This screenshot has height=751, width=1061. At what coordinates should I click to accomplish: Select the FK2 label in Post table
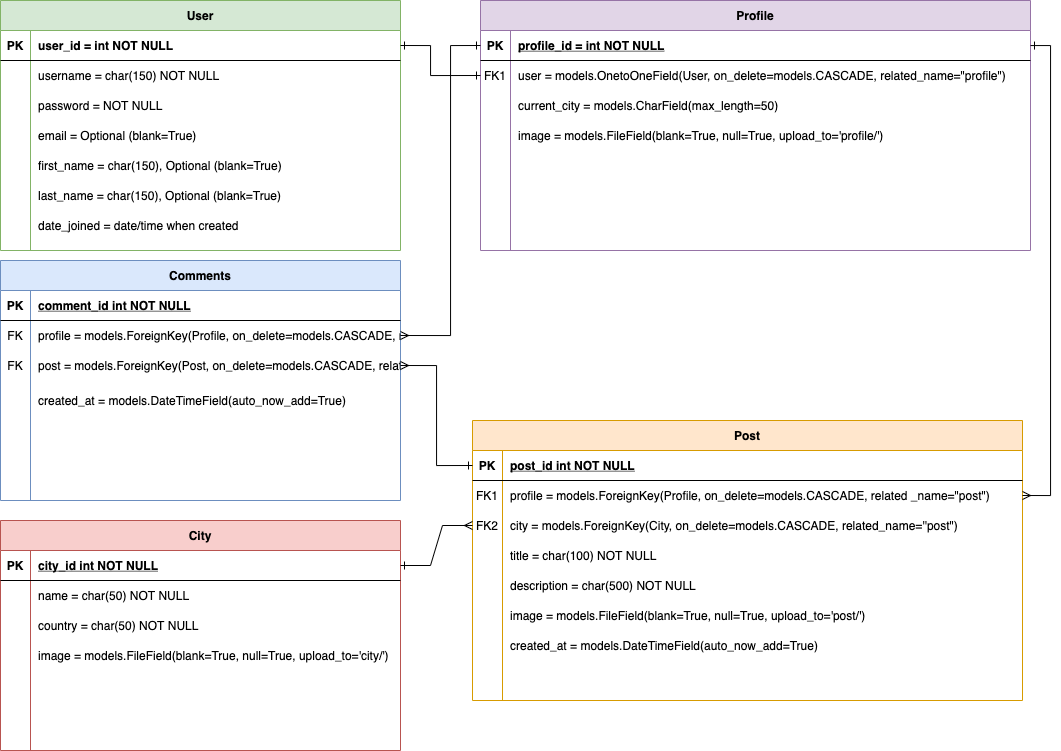click(487, 526)
